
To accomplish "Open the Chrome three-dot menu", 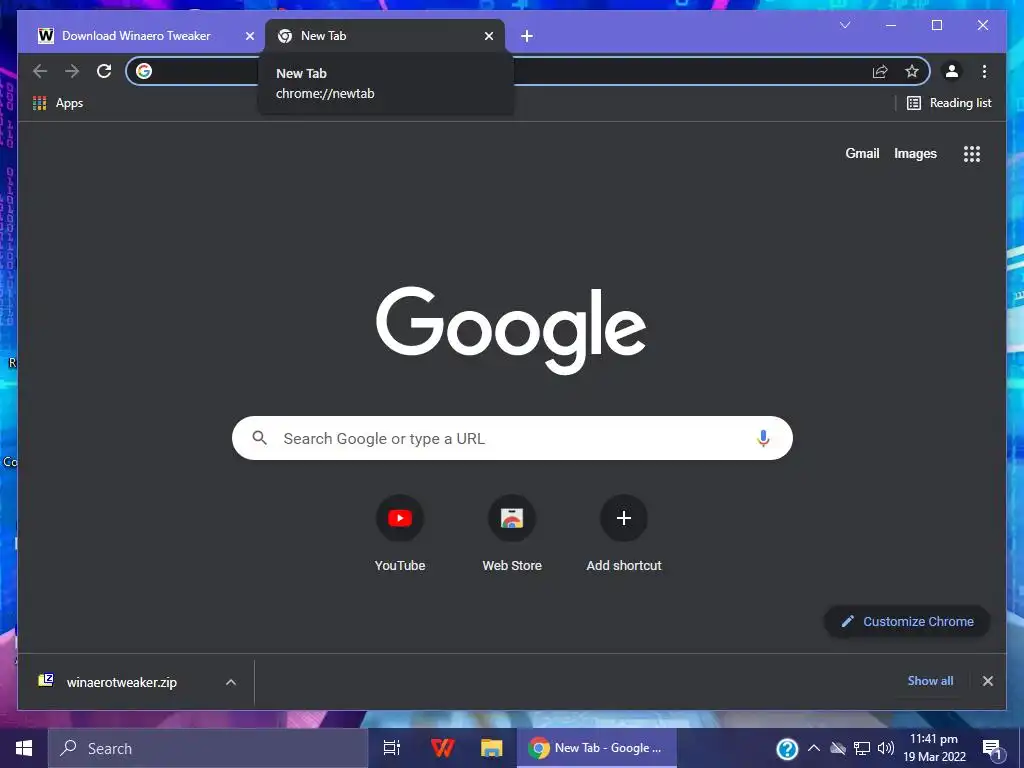I will pos(984,71).
